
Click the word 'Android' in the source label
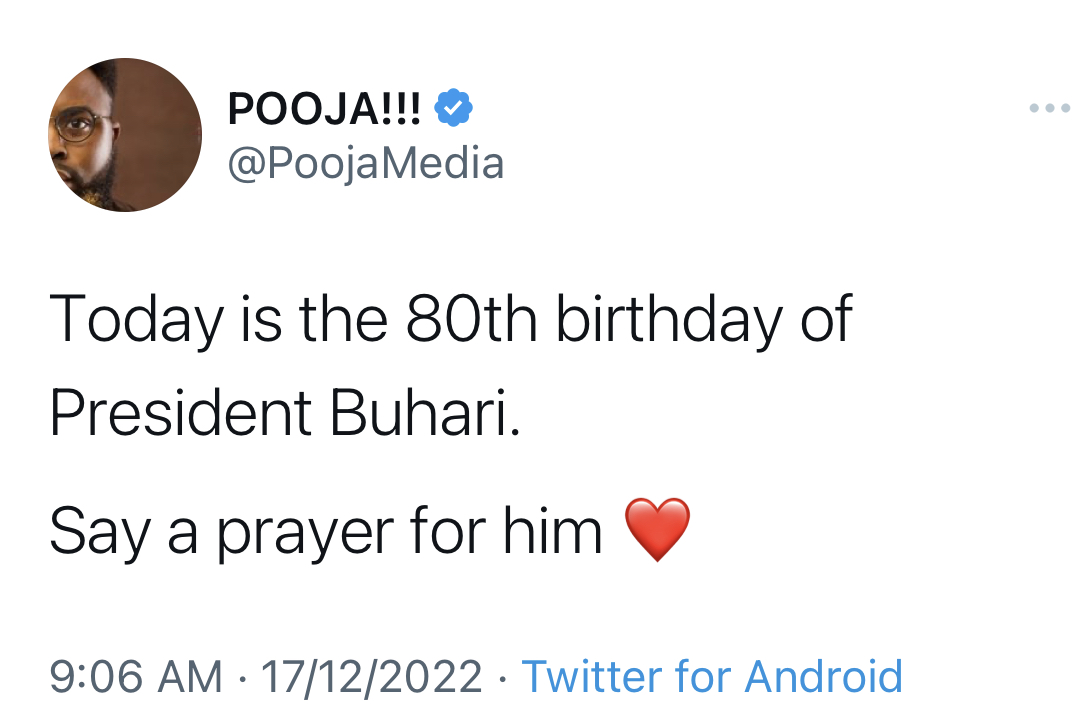click(x=824, y=677)
